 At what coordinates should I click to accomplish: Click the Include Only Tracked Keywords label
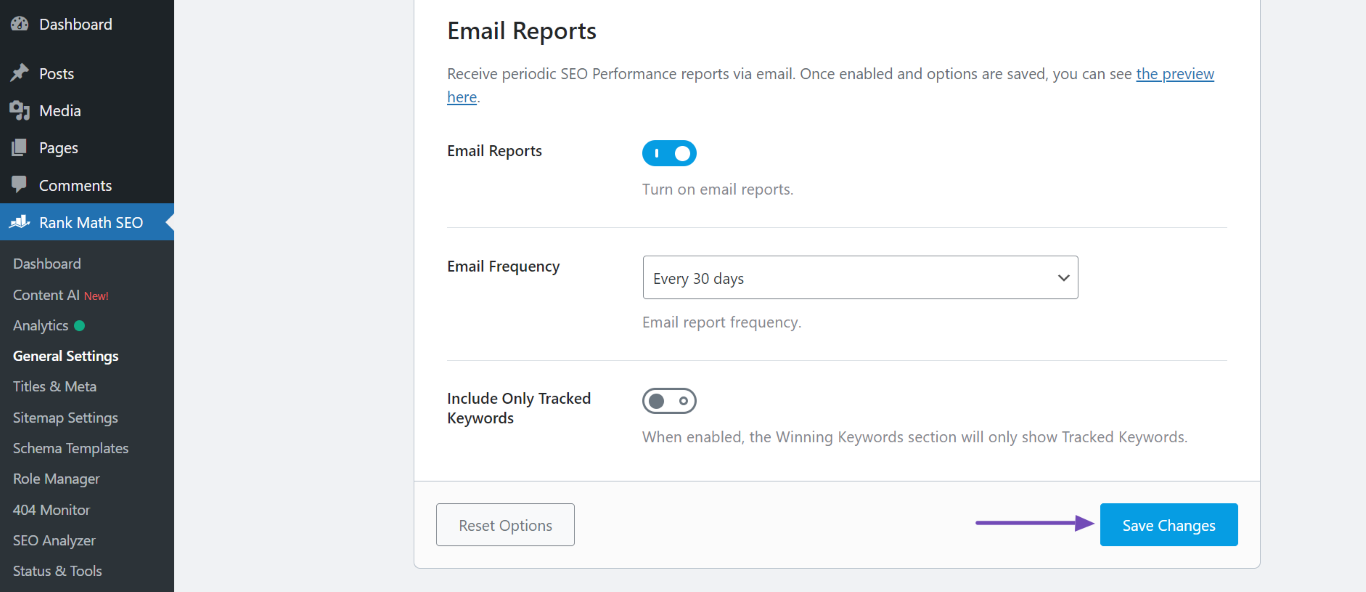coord(519,408)
